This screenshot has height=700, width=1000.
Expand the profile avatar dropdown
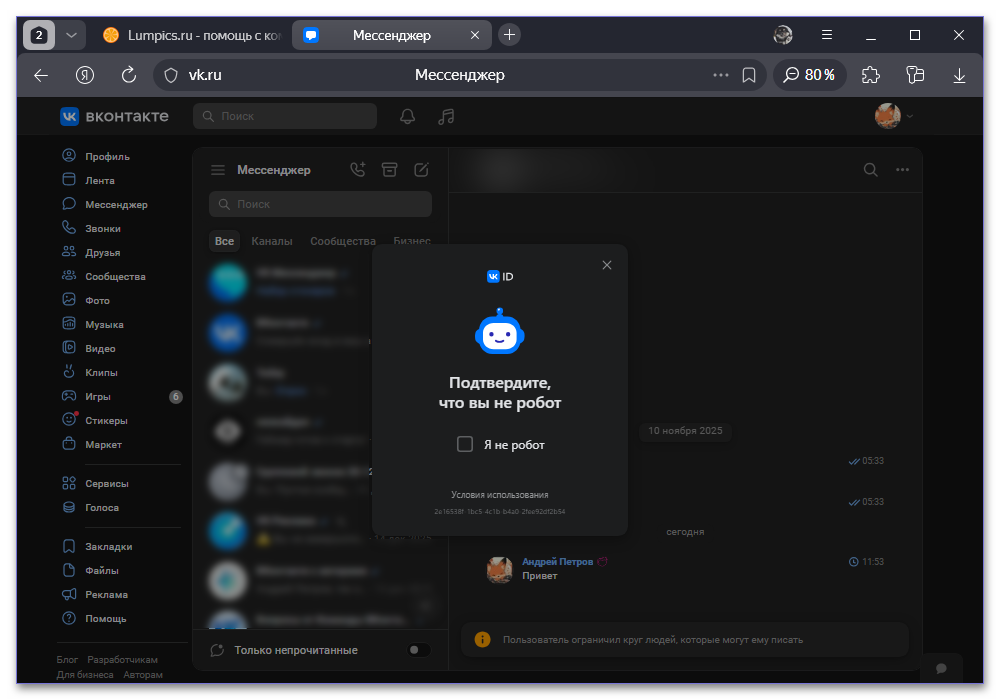click(x=894, y=116)
